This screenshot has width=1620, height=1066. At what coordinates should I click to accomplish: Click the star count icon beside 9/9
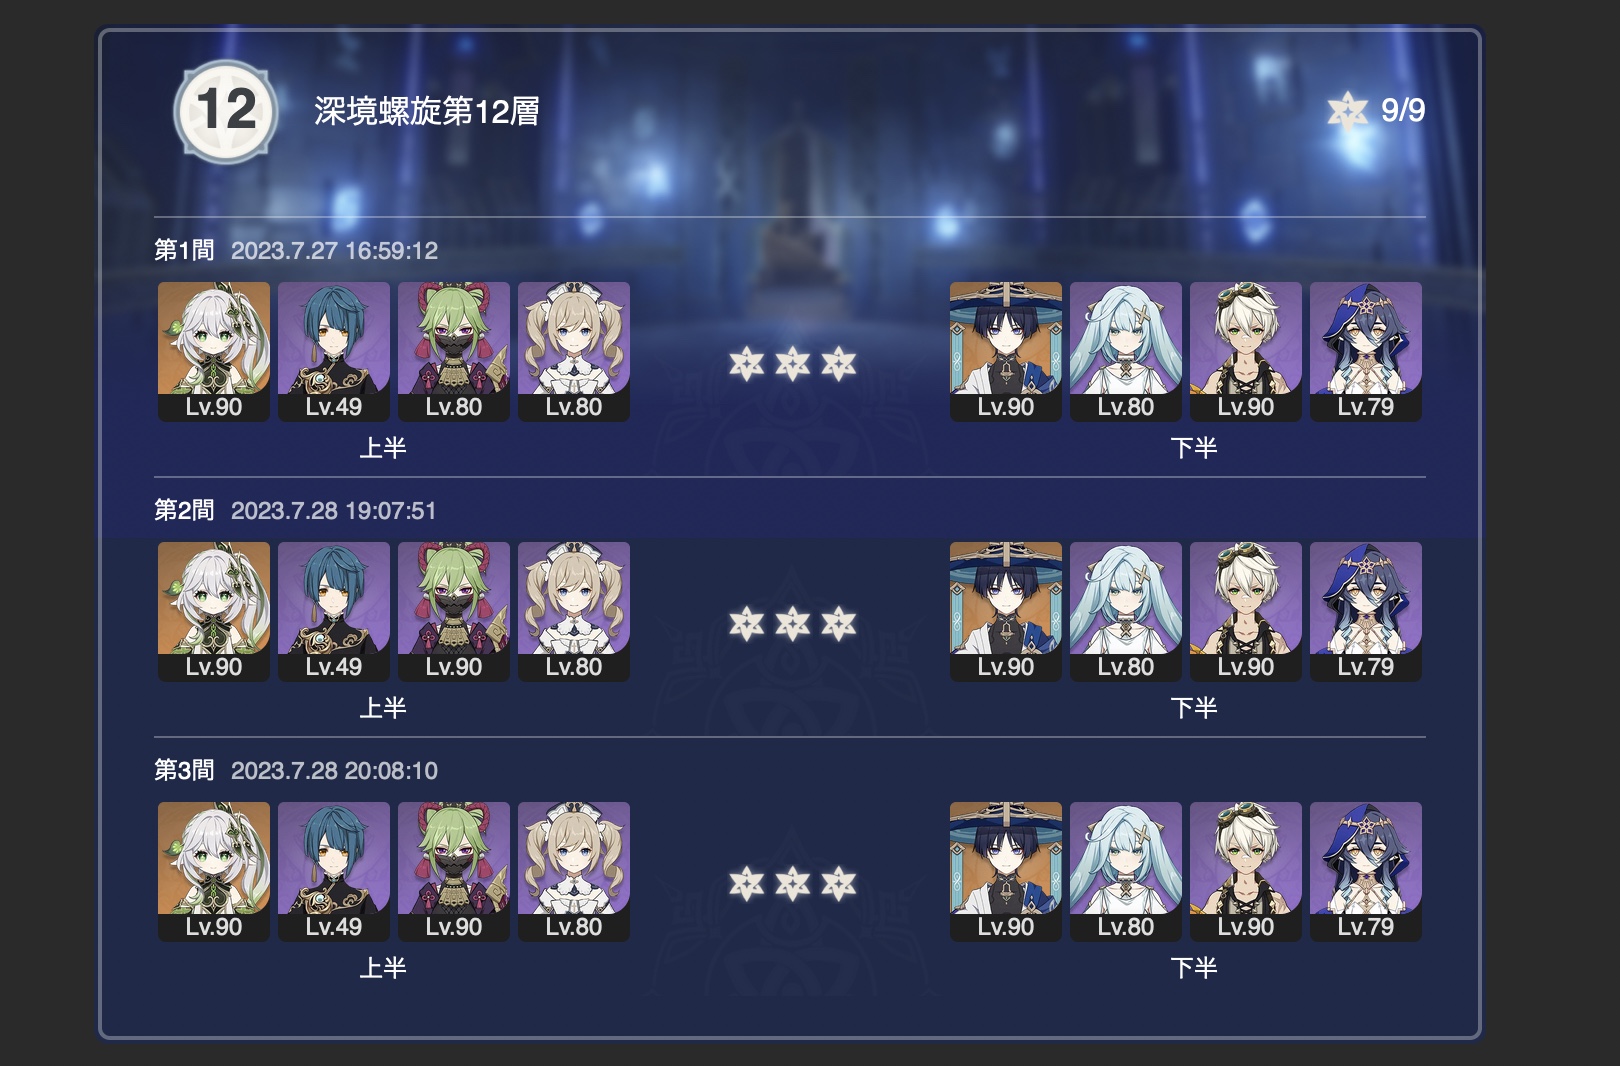click(1347, 110)
